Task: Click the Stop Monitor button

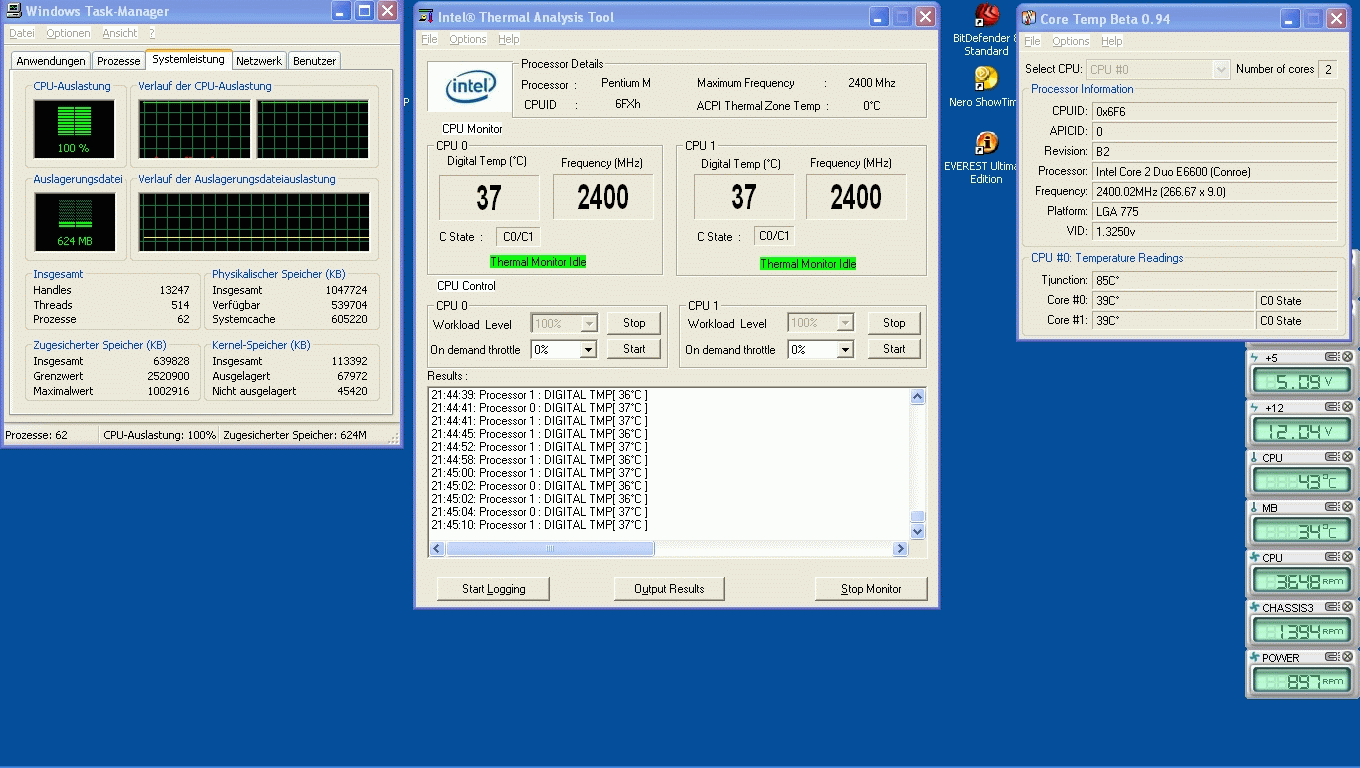Action: click(x=871, y=589)
